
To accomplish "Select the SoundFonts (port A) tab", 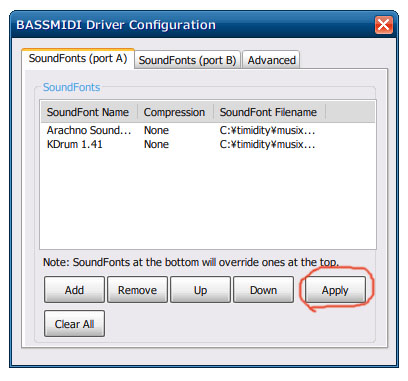I will (x=78, y=59).
